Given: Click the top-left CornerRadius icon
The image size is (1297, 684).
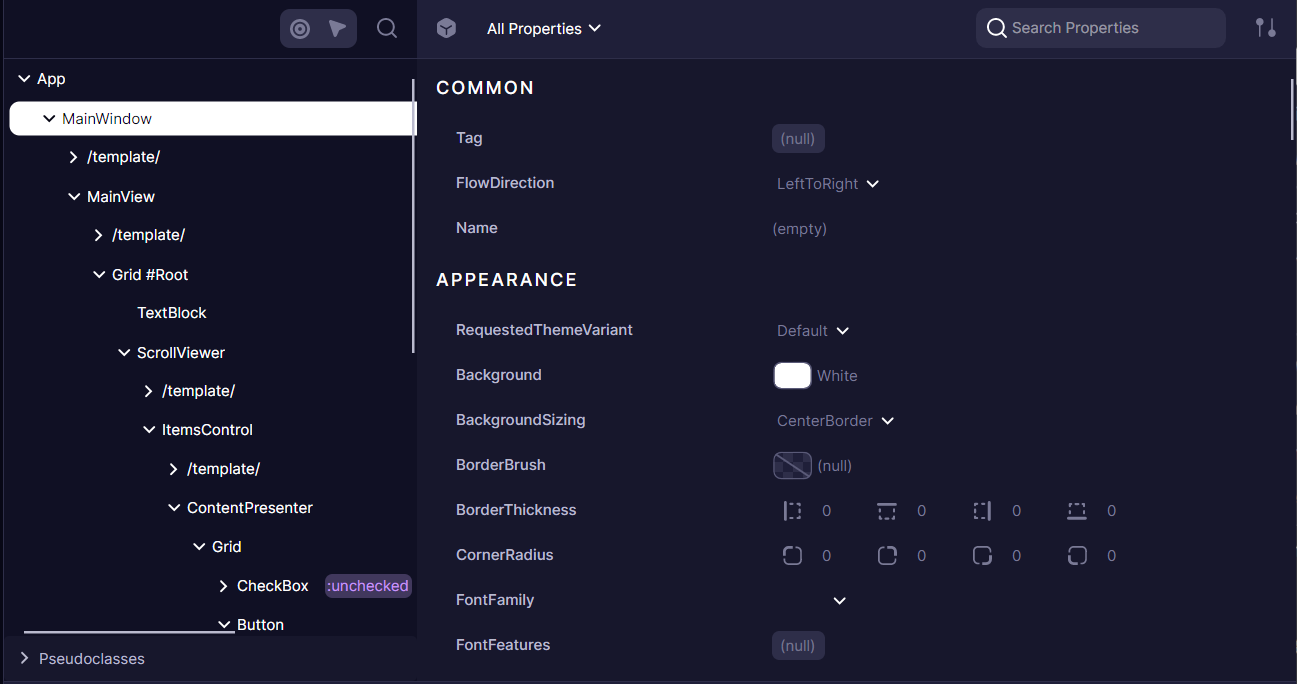Looking at the screenshot, I should (x=792, y=555).
